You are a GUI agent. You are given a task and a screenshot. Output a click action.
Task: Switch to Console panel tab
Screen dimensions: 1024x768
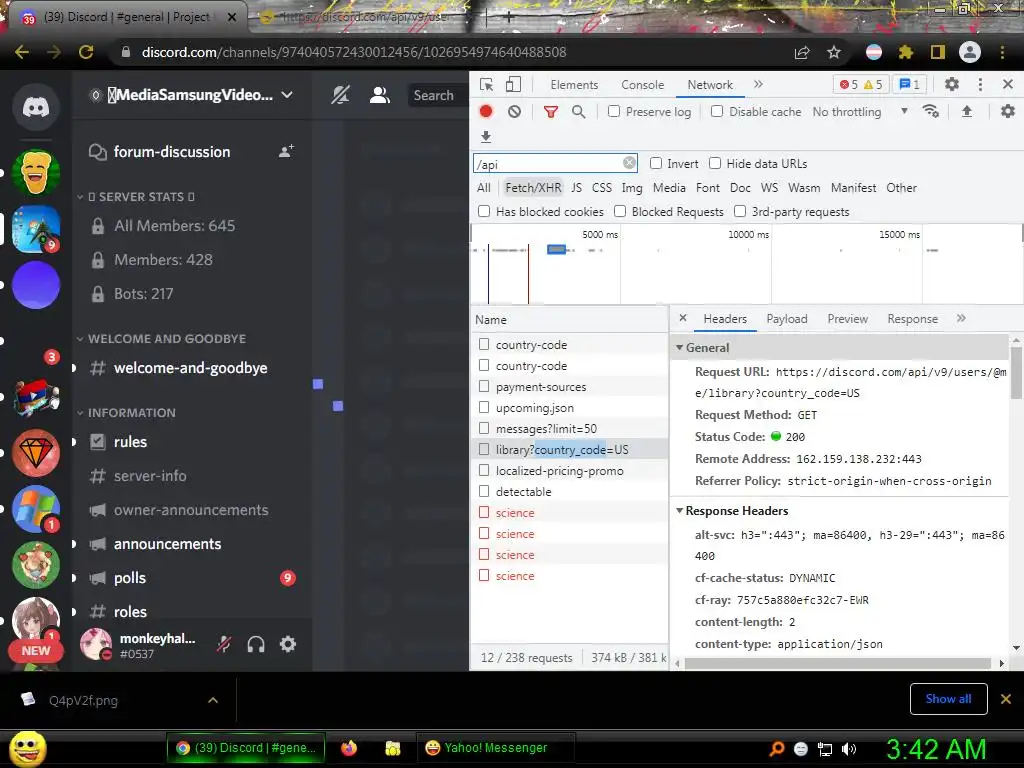[x=643, y=85]
